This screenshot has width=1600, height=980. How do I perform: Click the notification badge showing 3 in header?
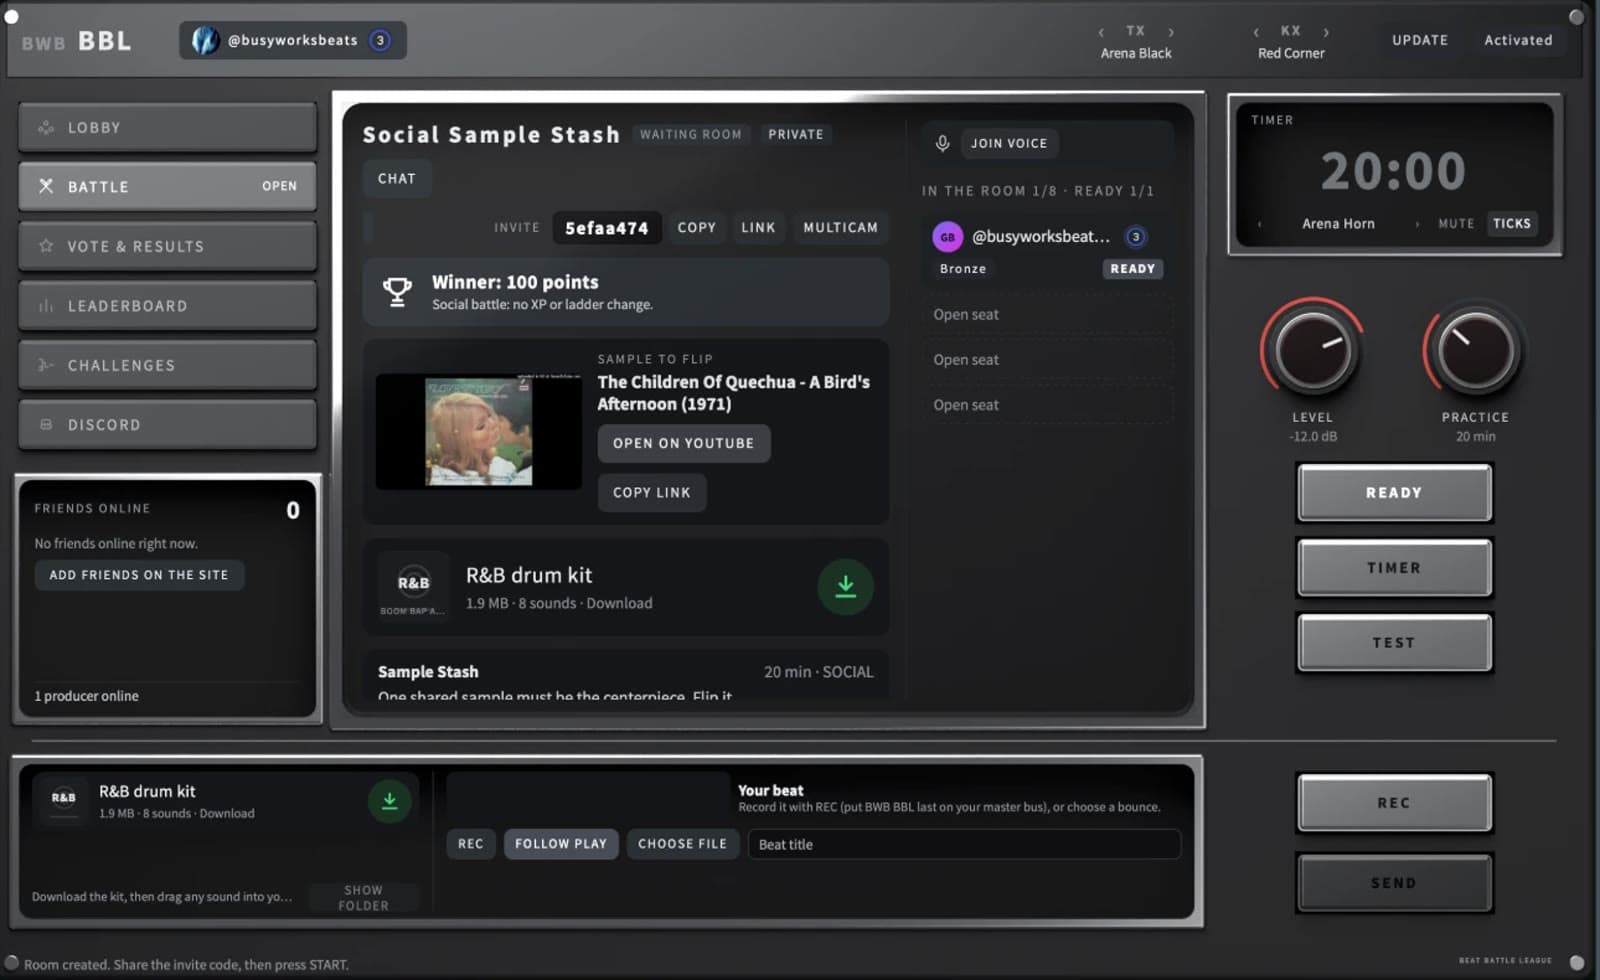(x=380, y=40)
